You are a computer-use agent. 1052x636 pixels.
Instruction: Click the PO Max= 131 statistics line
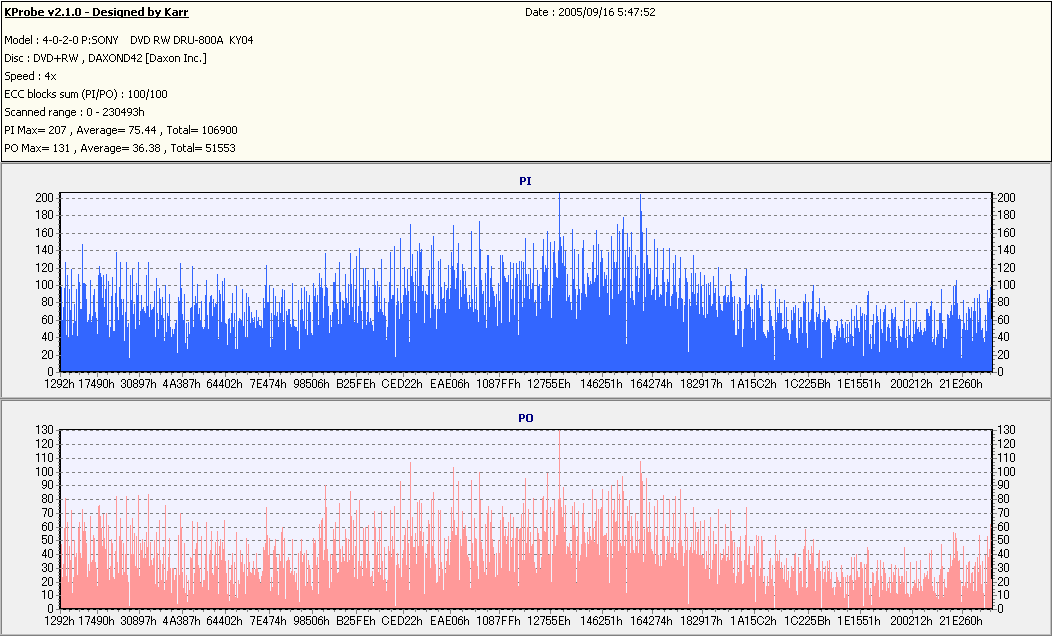click(120, 148)
